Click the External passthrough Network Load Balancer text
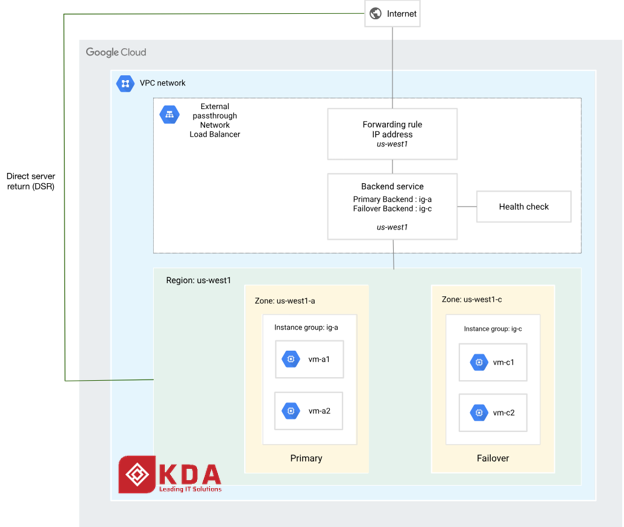 click(x=215, y=120)
